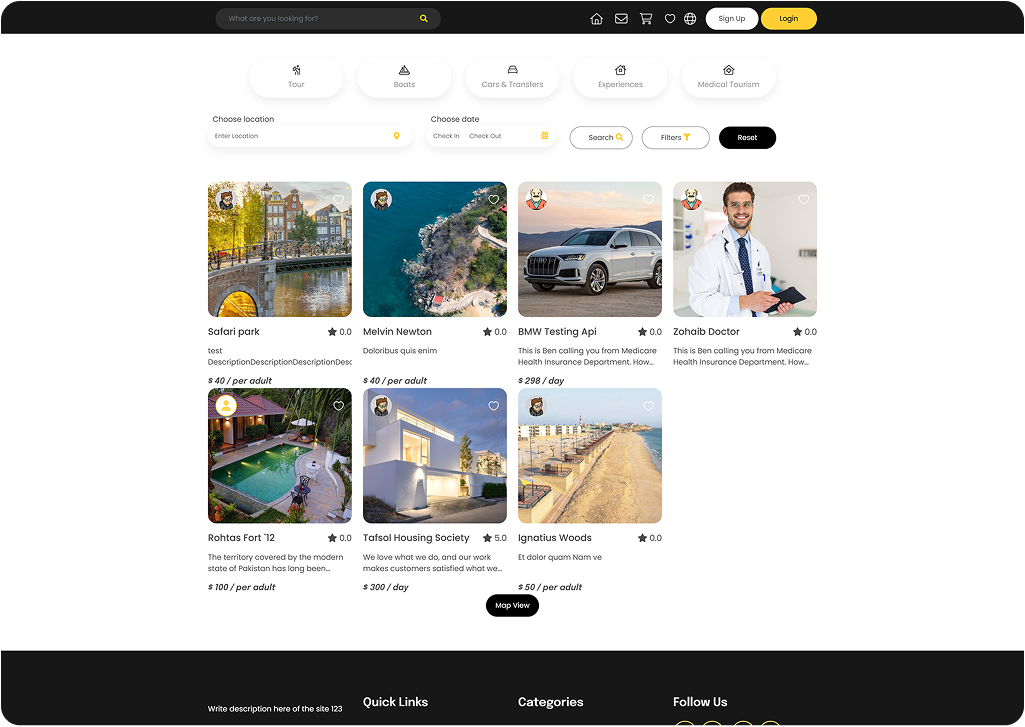Click the Map View button
Screen dimensions: 1025x727
tap(512, 605)
